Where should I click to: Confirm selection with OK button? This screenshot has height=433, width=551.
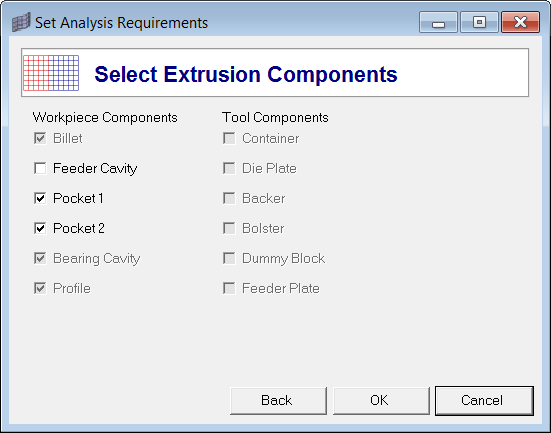[x=381, y=401]
